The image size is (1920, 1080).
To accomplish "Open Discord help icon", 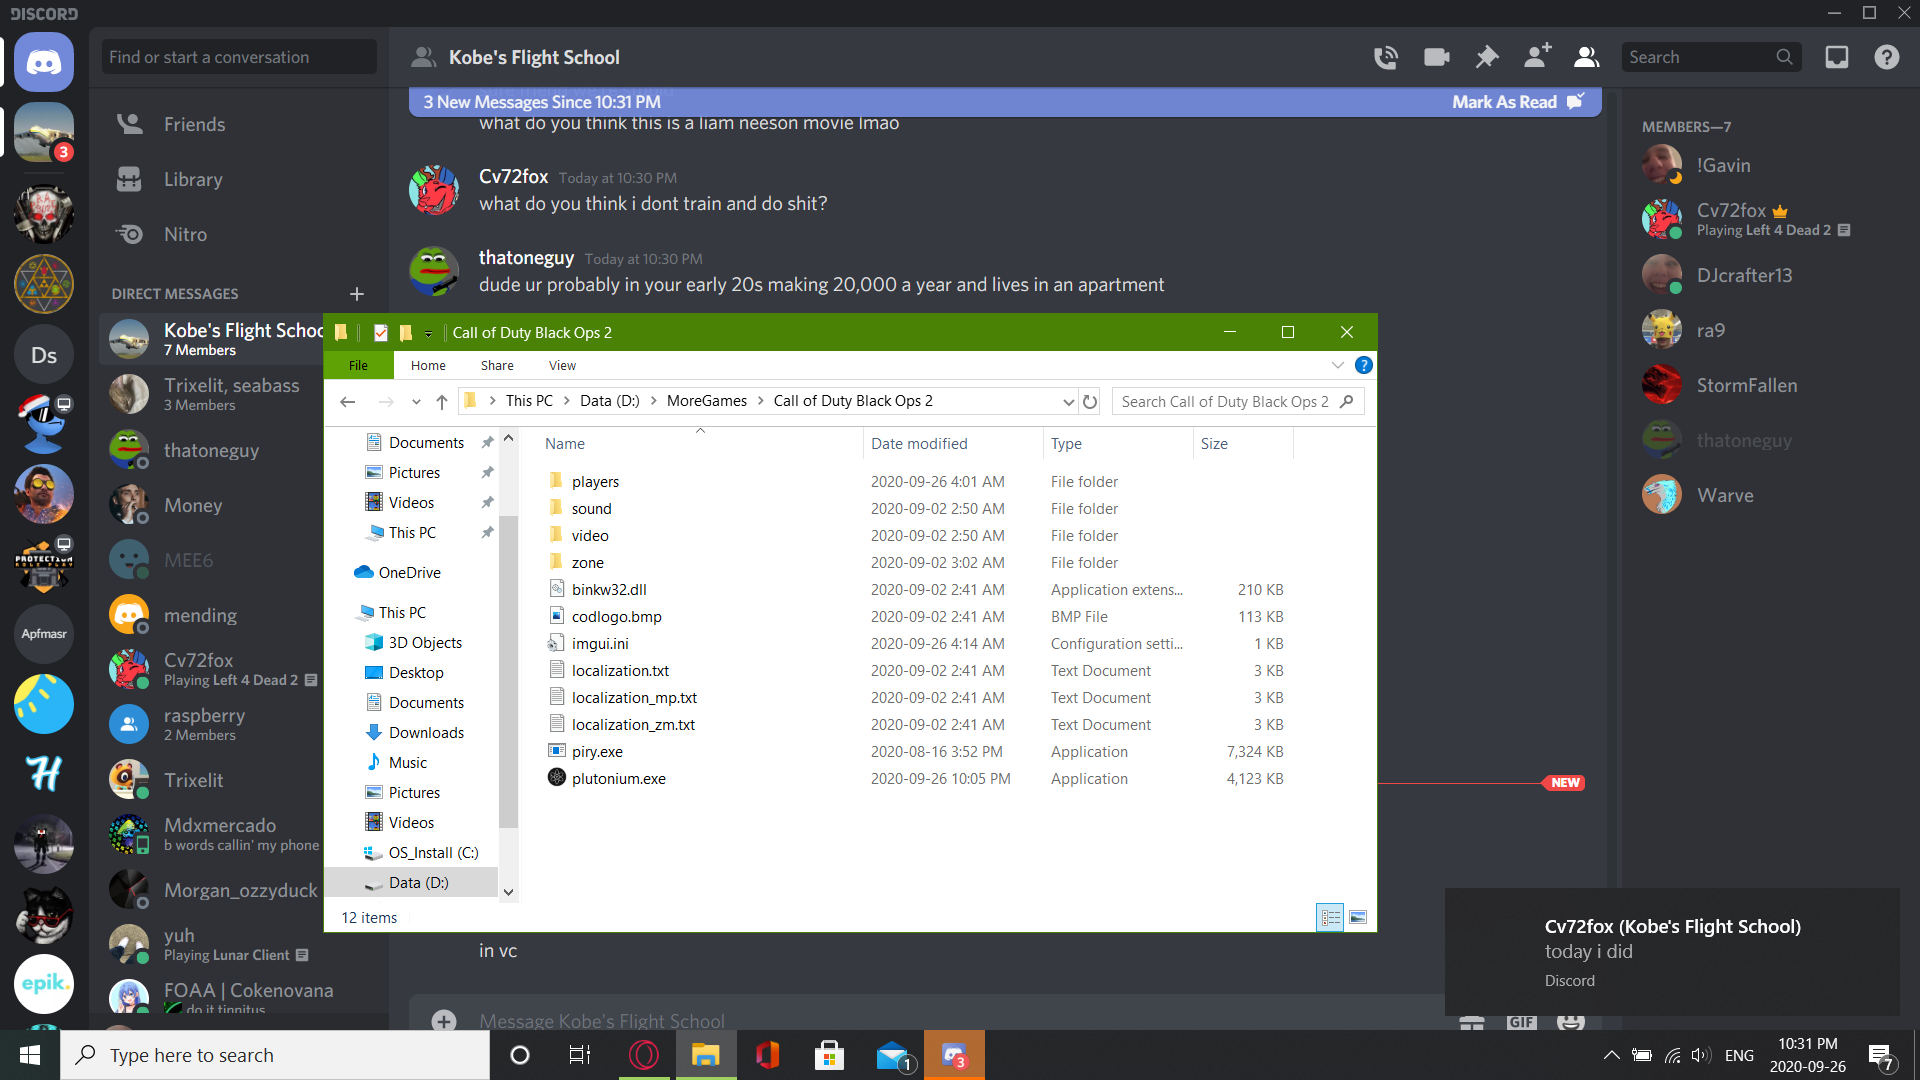I will 1887,57.
